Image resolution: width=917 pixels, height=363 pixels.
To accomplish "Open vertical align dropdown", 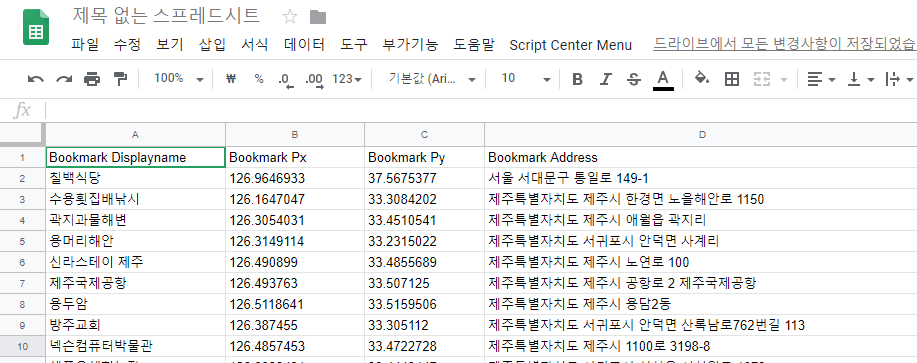I will (861, 79).
